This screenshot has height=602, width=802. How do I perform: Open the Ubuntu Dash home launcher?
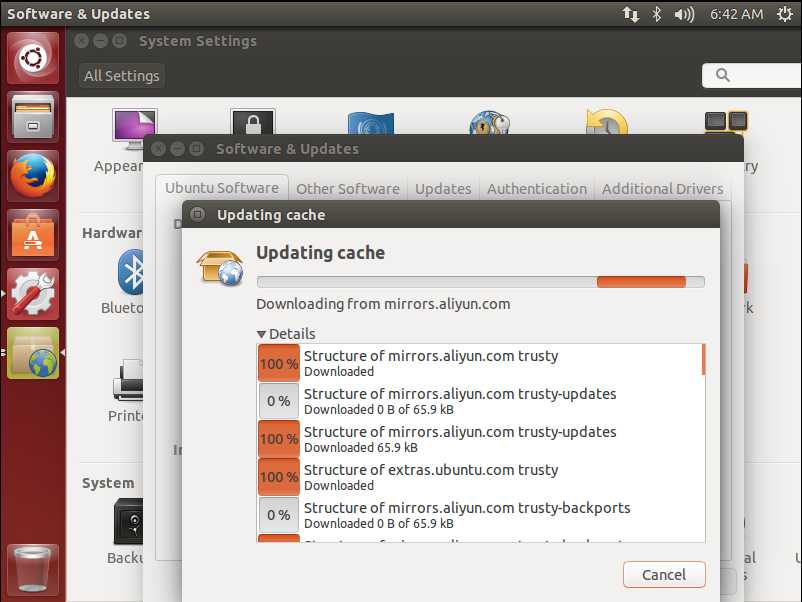33,58
